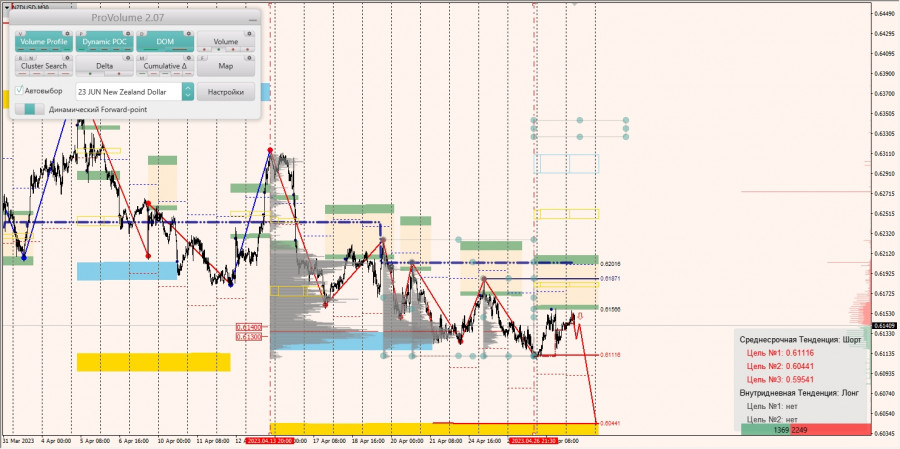Click the small red down-arrow signal on chart
The height and width of the screenshot is (449, 900).
(x=580, y=316)
